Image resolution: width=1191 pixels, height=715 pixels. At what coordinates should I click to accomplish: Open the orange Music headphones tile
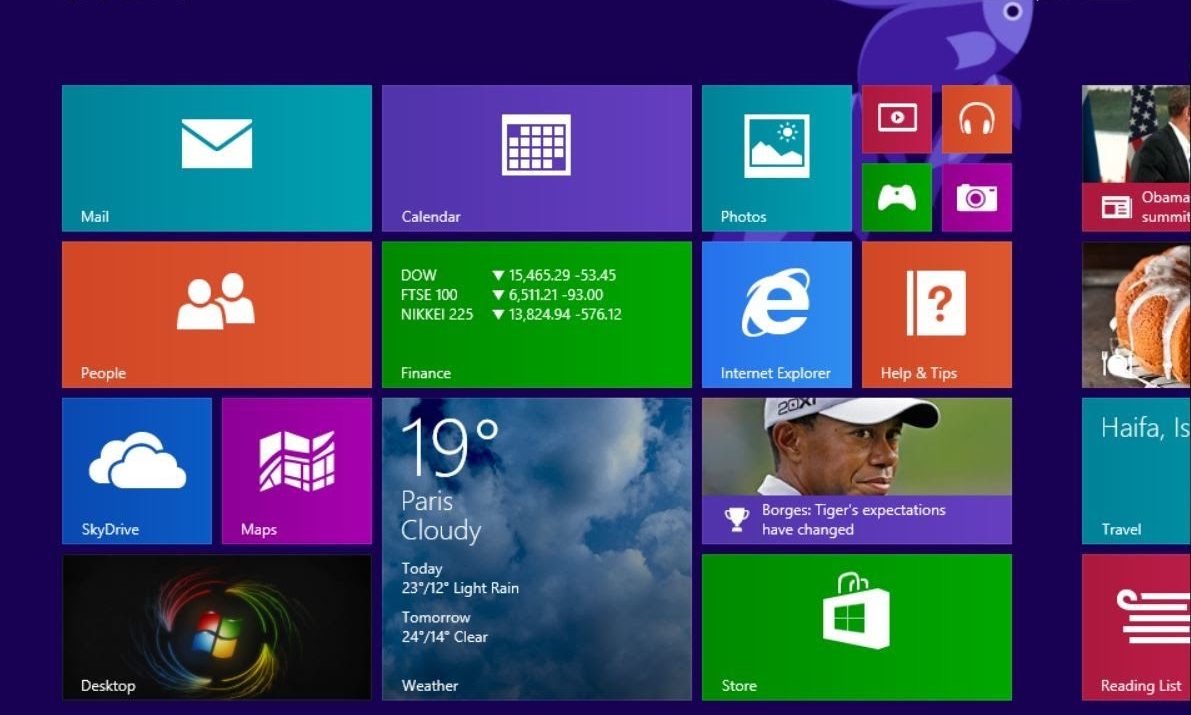[976, 119]
